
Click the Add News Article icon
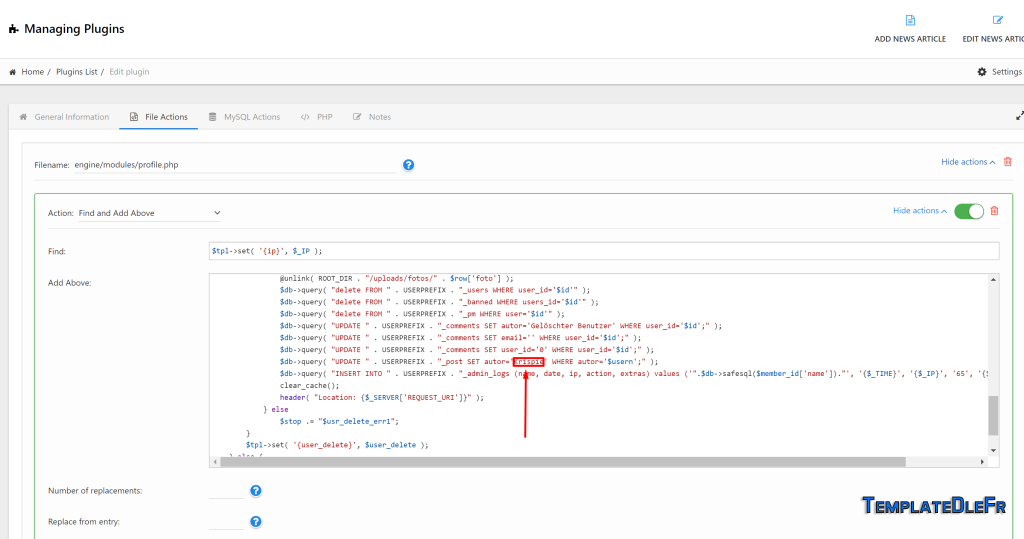(910, 20)
